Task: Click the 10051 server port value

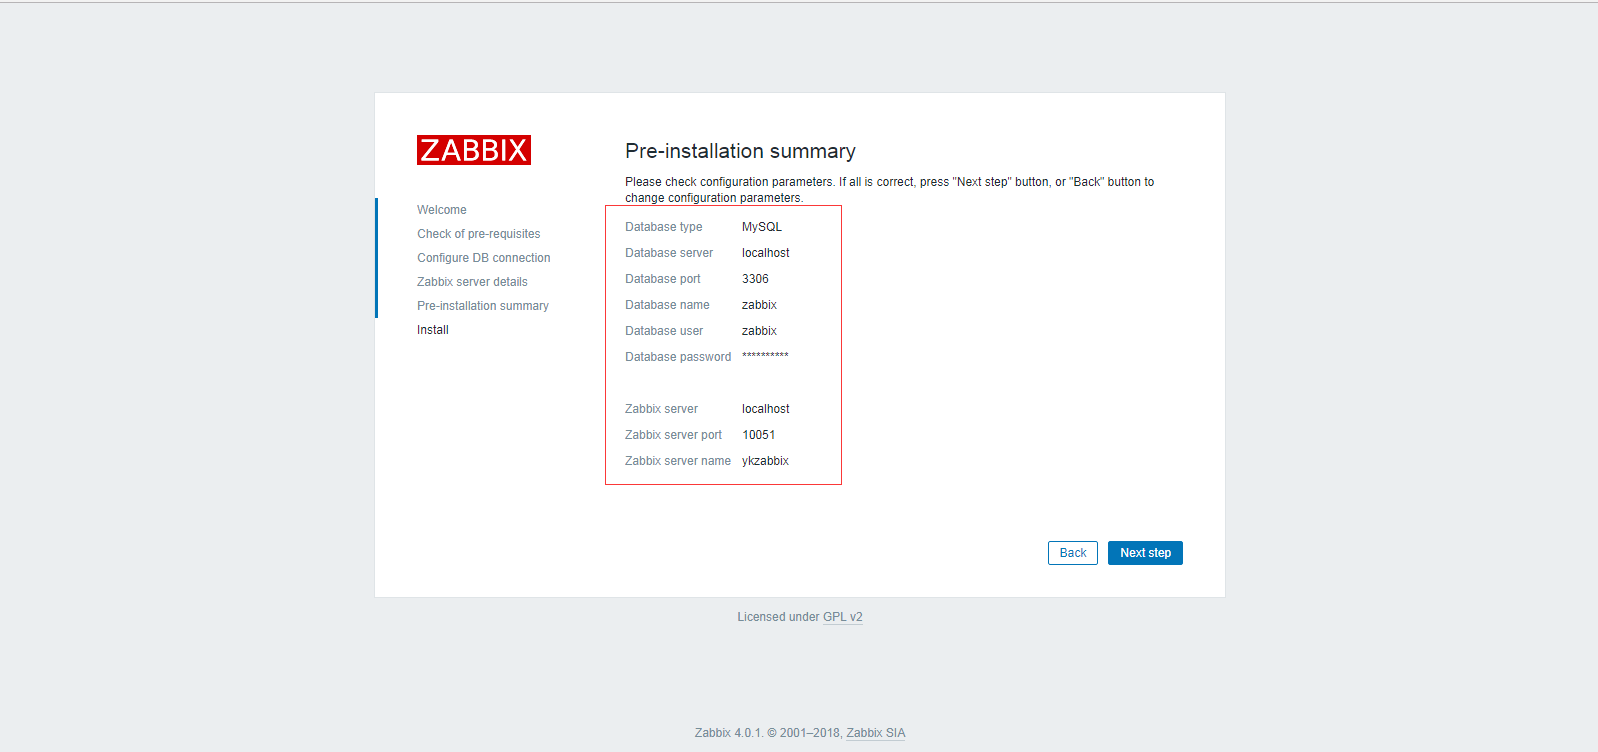Action: [x=758, y=435]
